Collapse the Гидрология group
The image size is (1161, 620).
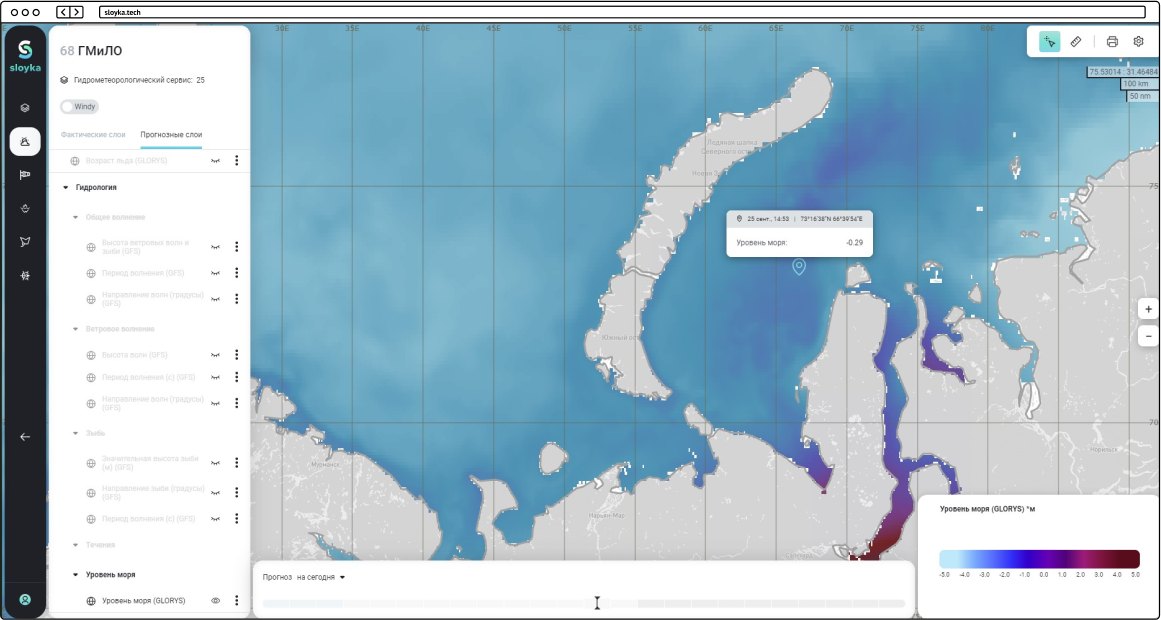coord(65,188)
